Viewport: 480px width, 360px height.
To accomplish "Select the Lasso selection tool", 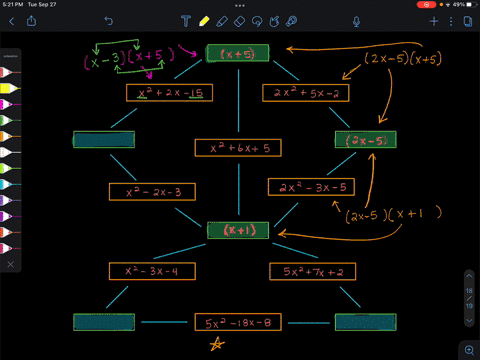I will (x=257, y=22).
